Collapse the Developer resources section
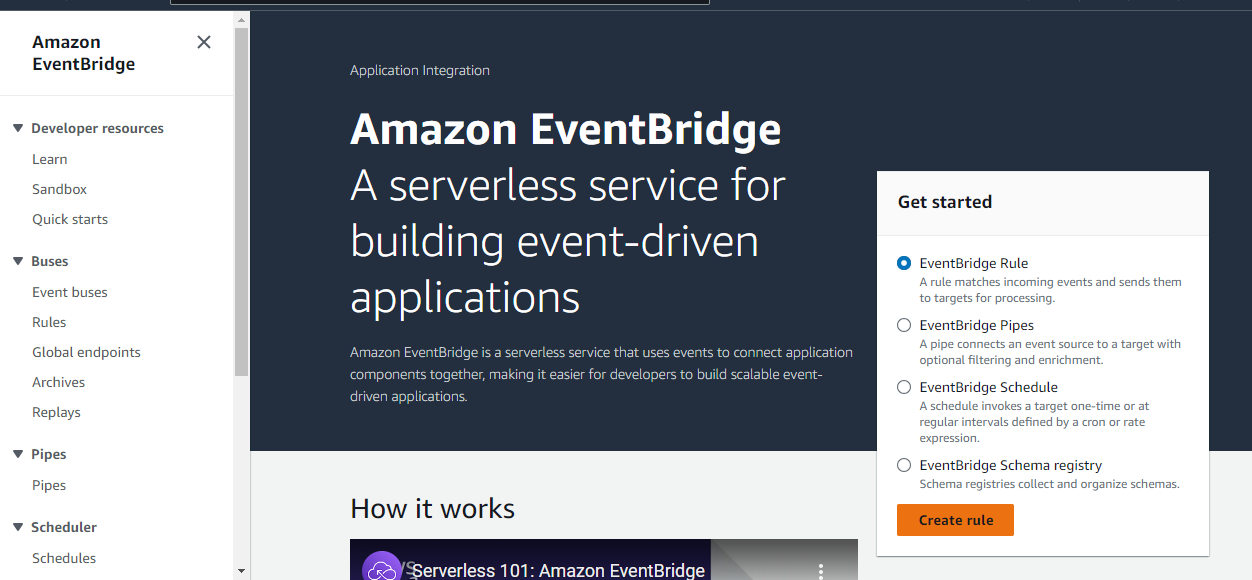 click(x=17, y=128)
